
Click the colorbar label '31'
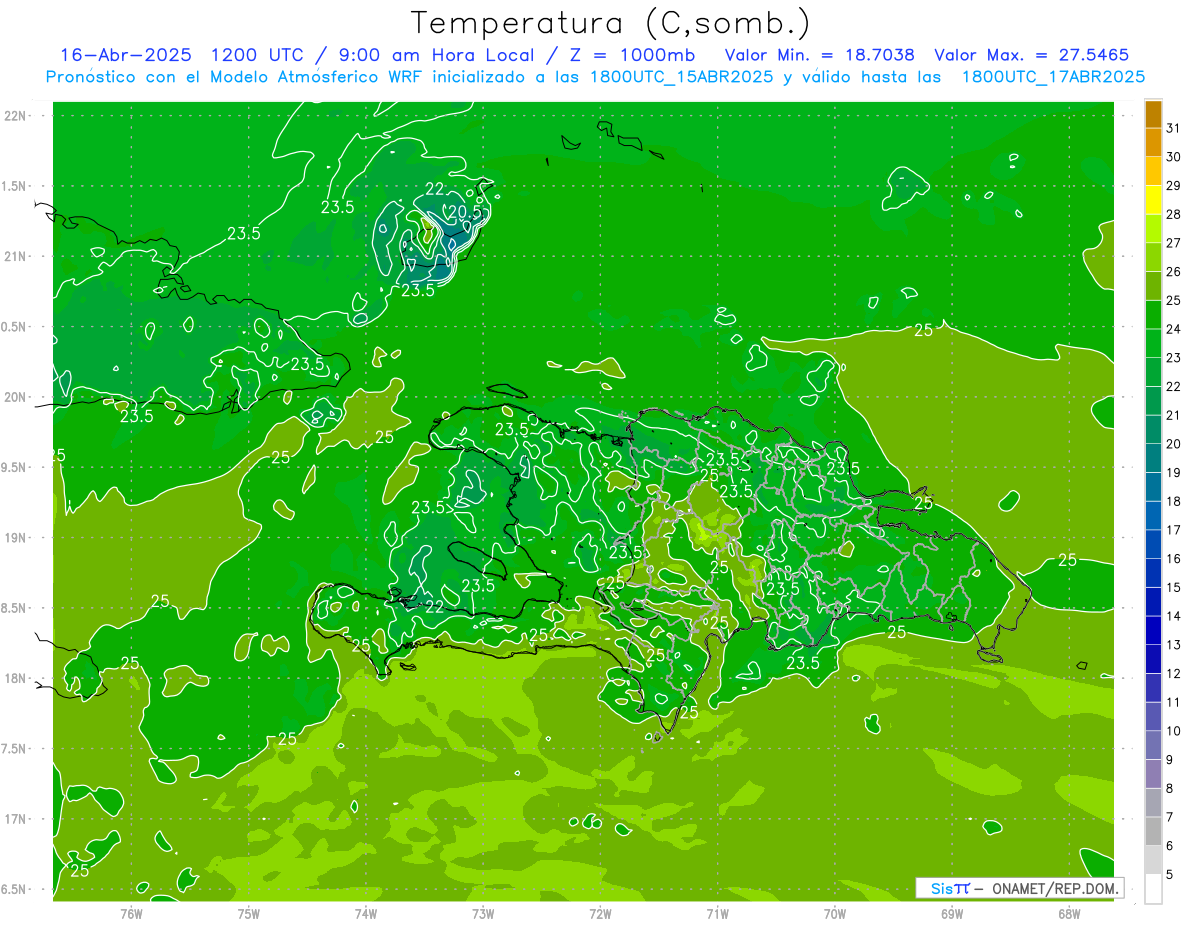(x=1174, y=128)
